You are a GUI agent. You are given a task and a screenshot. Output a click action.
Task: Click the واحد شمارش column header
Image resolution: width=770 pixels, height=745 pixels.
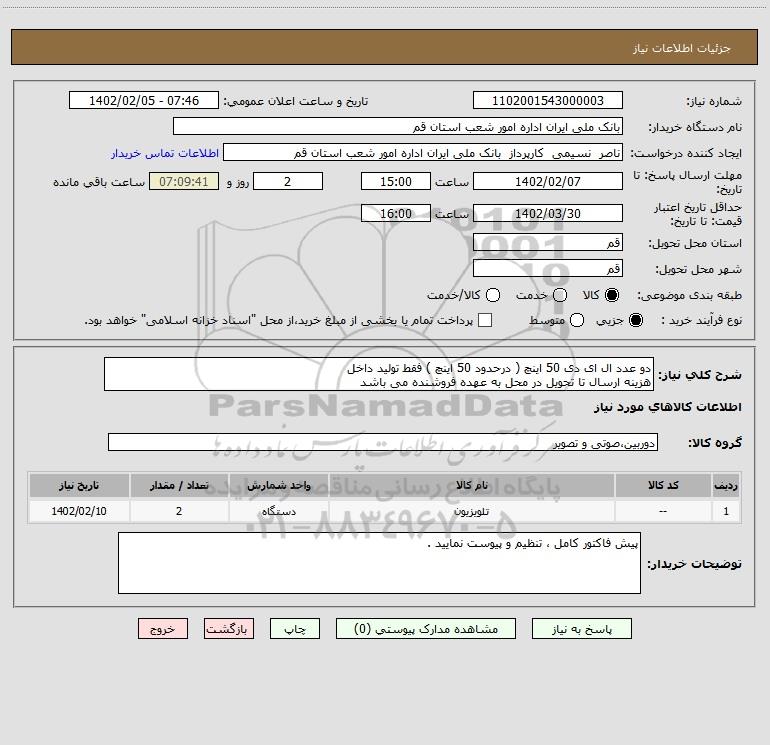[x=278, y=485]
